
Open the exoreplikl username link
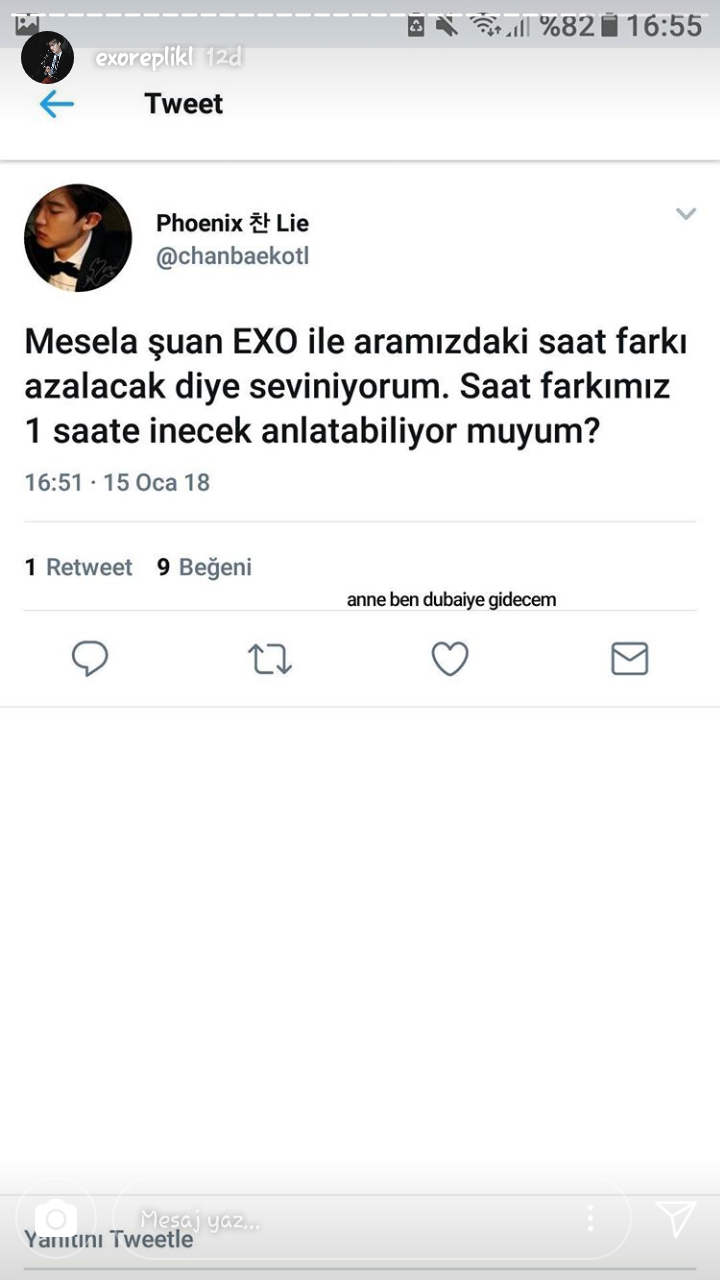click(144, 58)
